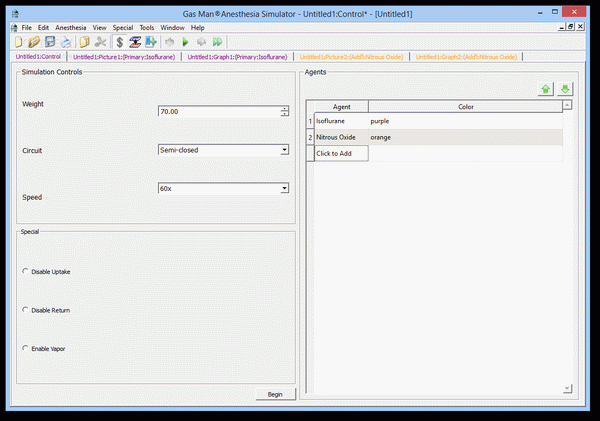600x421 pixels.
Task: Select row header number 1
Action: pos(310,121)
